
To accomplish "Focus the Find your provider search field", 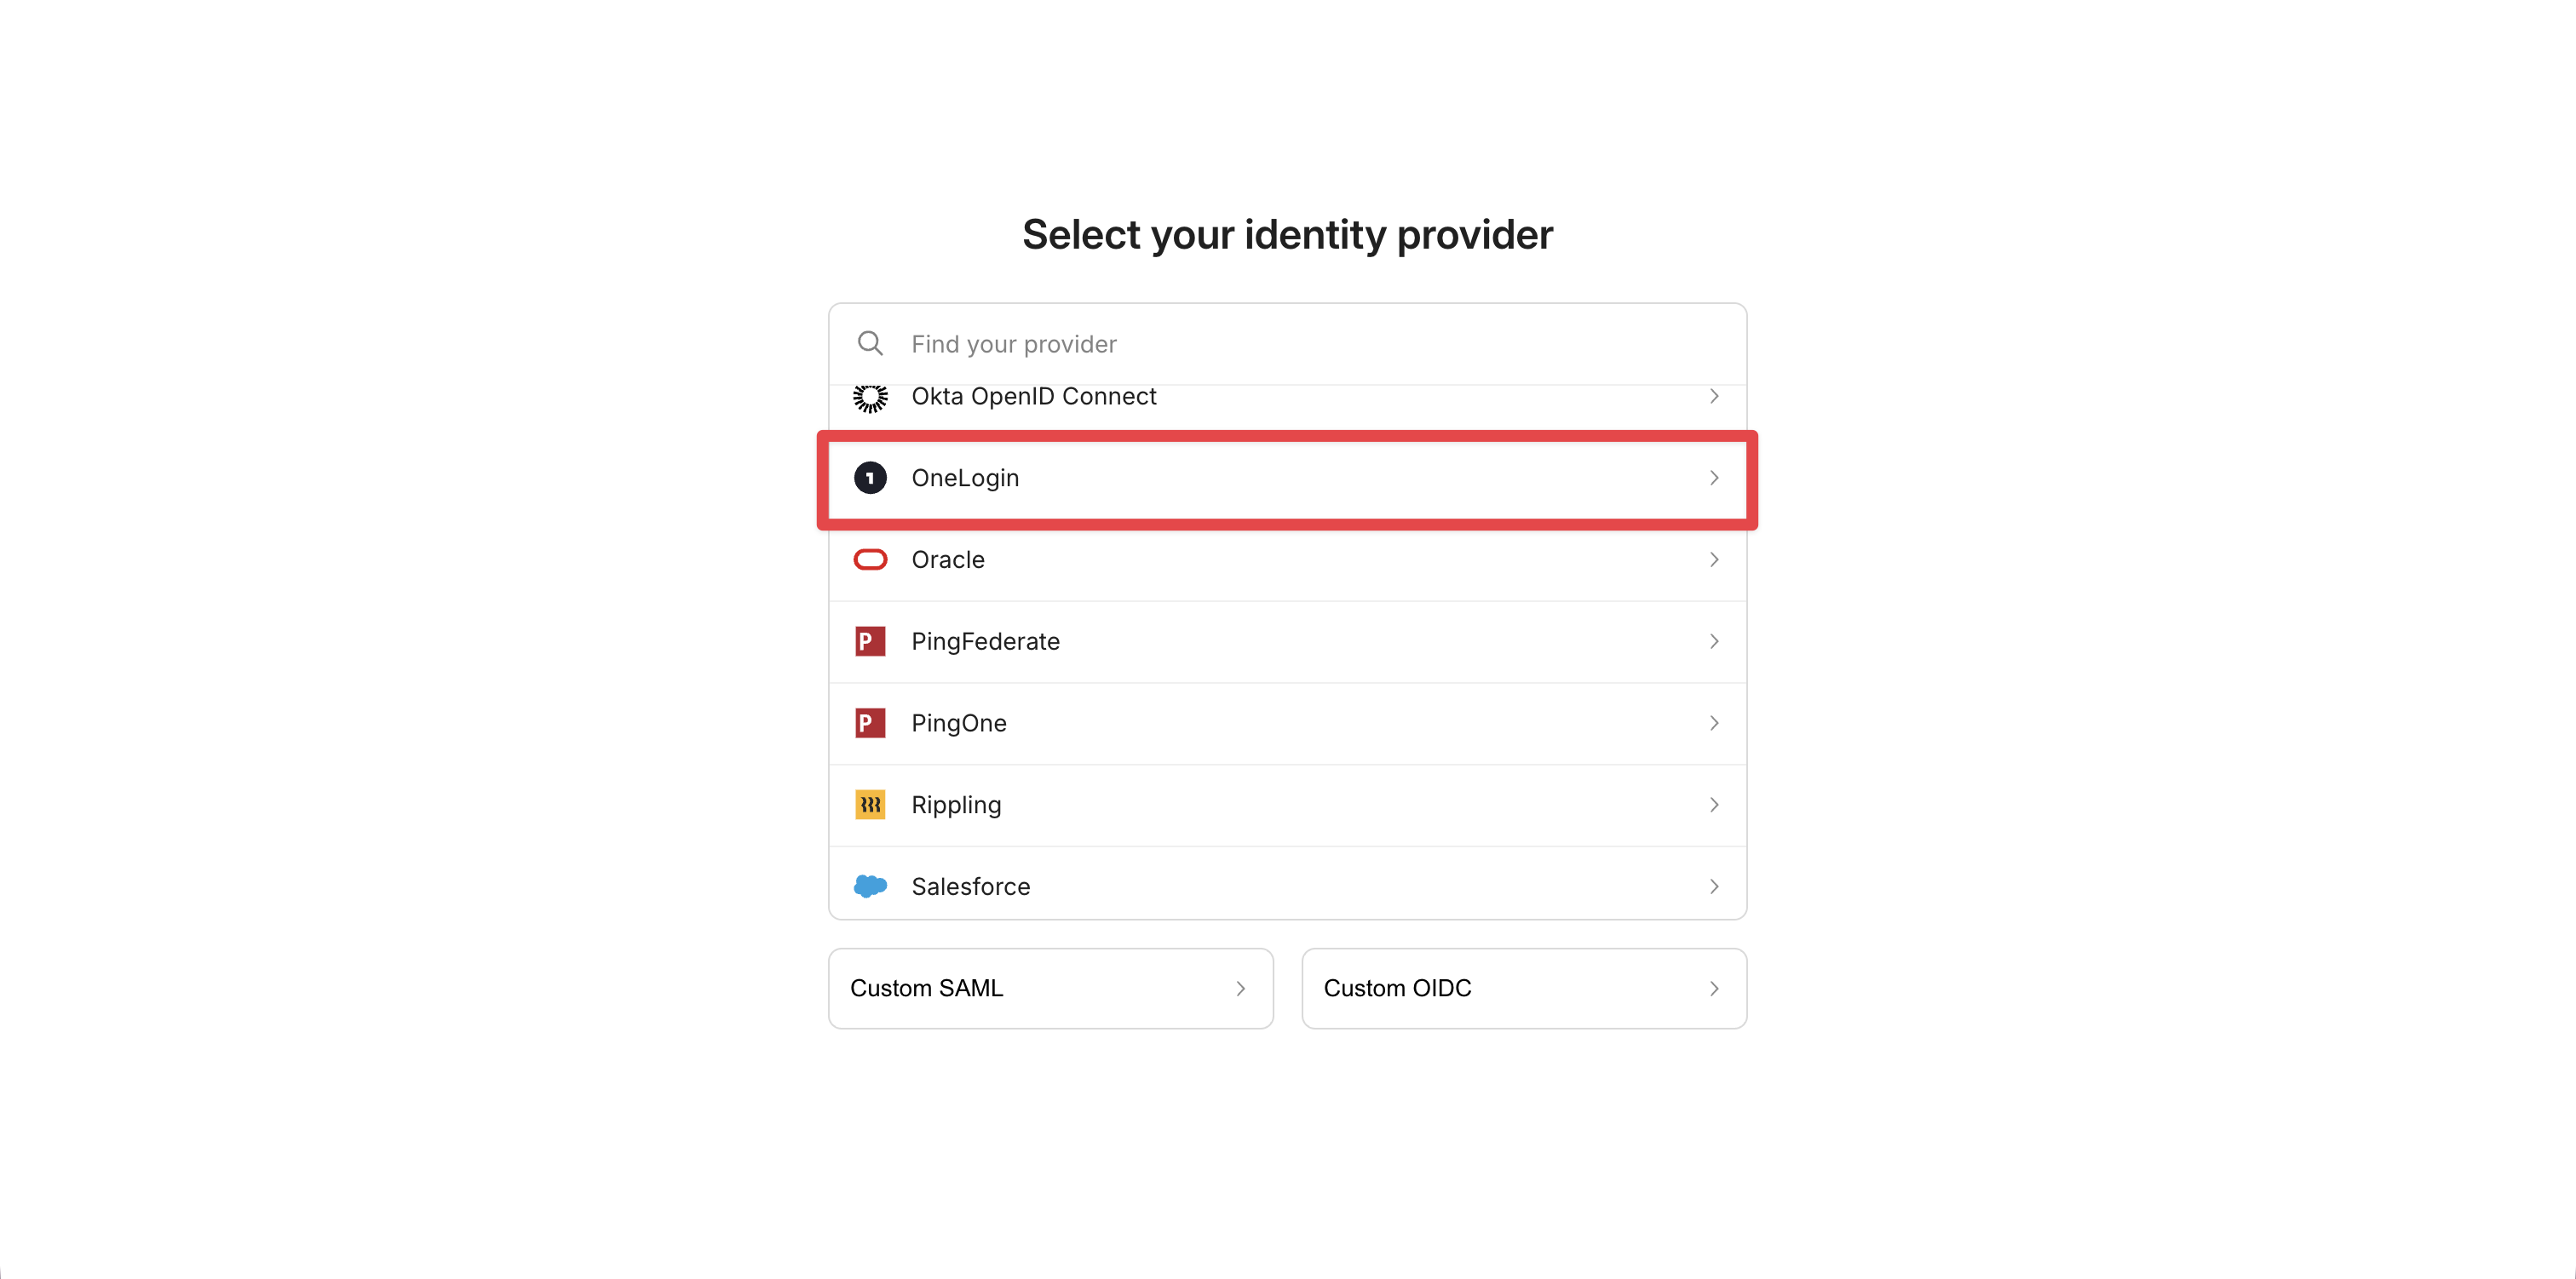I will point(1287,344).
